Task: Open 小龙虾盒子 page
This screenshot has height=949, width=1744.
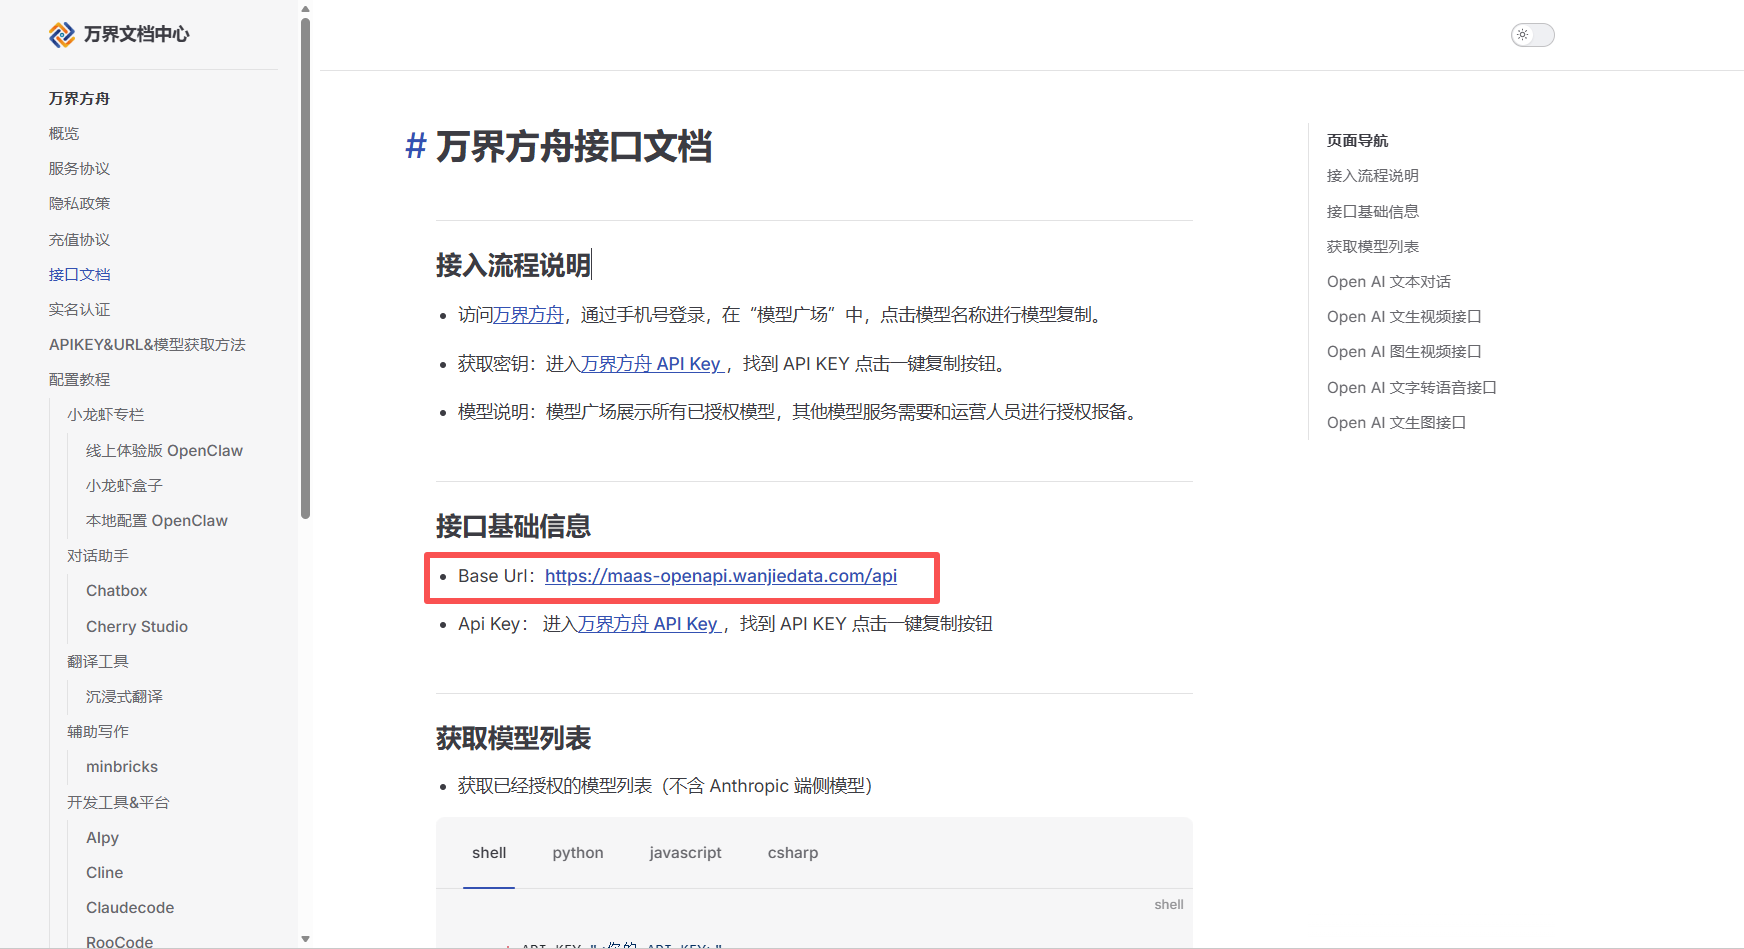Action: coord(124,485)
